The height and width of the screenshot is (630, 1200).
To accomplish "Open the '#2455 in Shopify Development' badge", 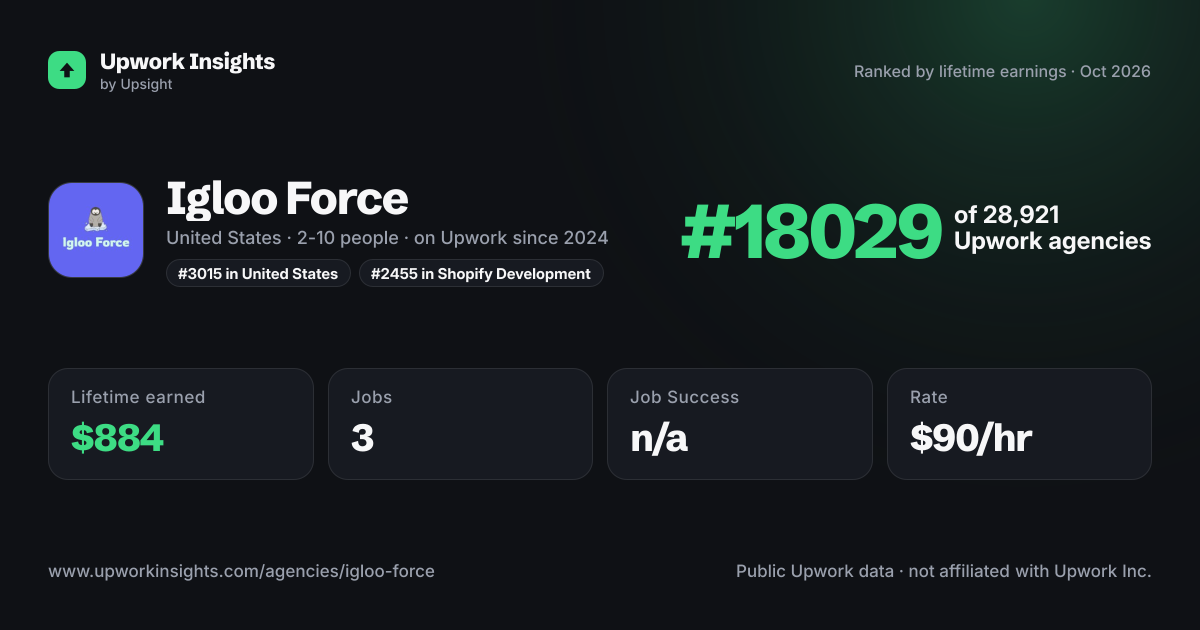I will pos(481,273).
